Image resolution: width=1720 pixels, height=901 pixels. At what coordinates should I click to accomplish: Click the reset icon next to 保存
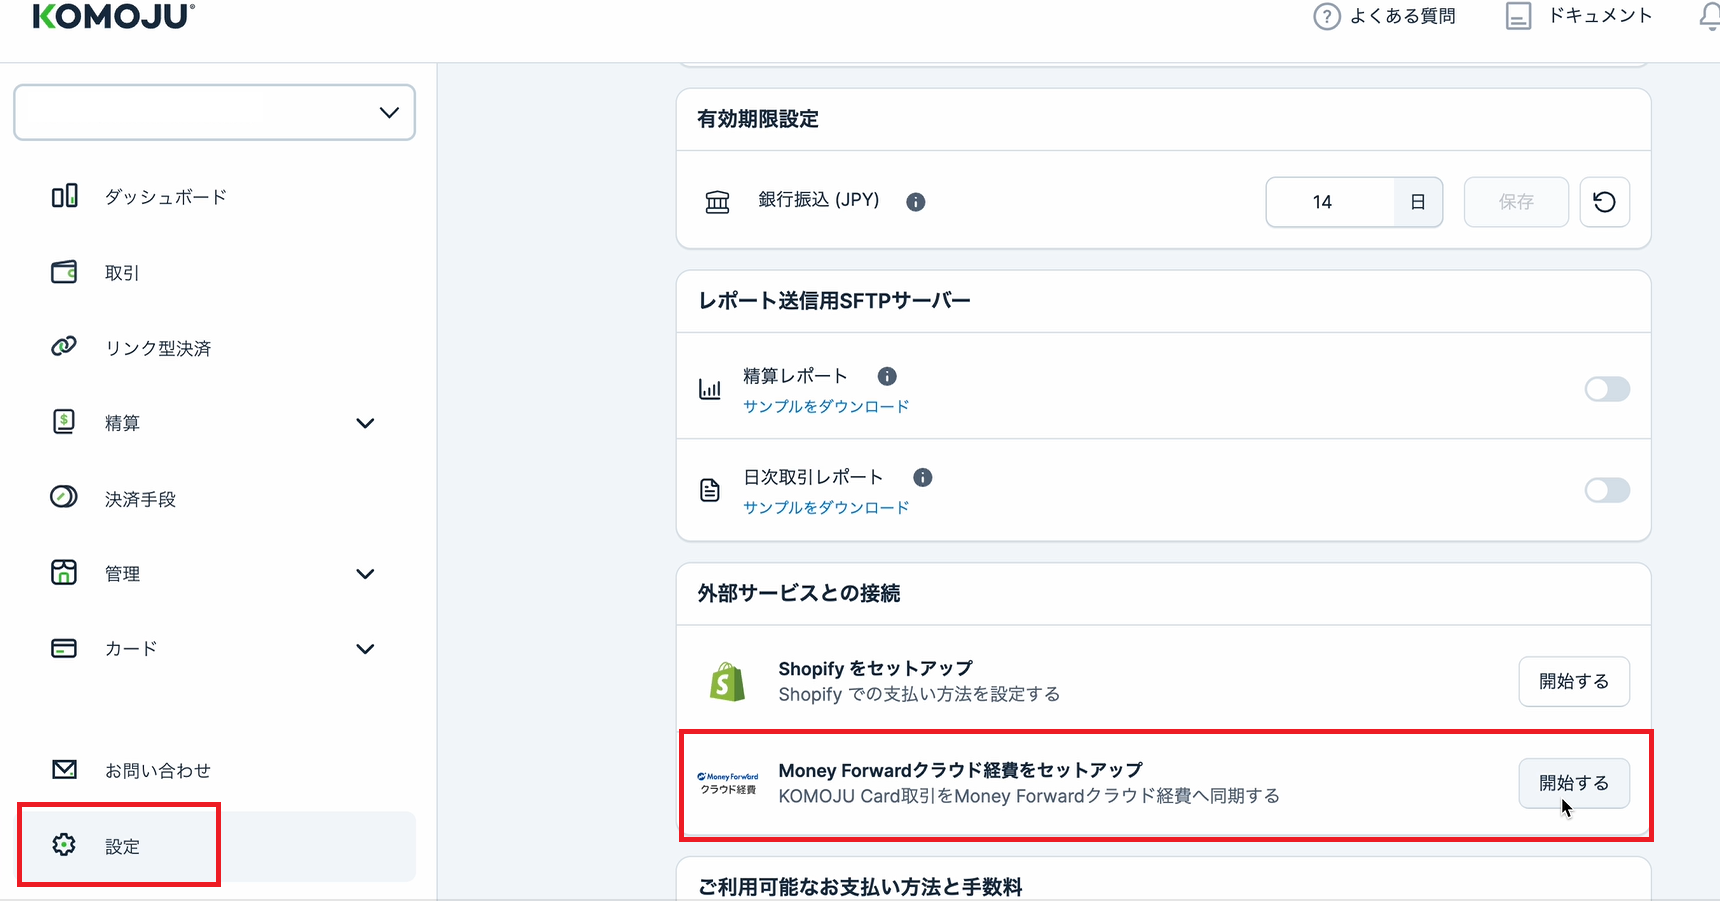(x=1604, y=202)
